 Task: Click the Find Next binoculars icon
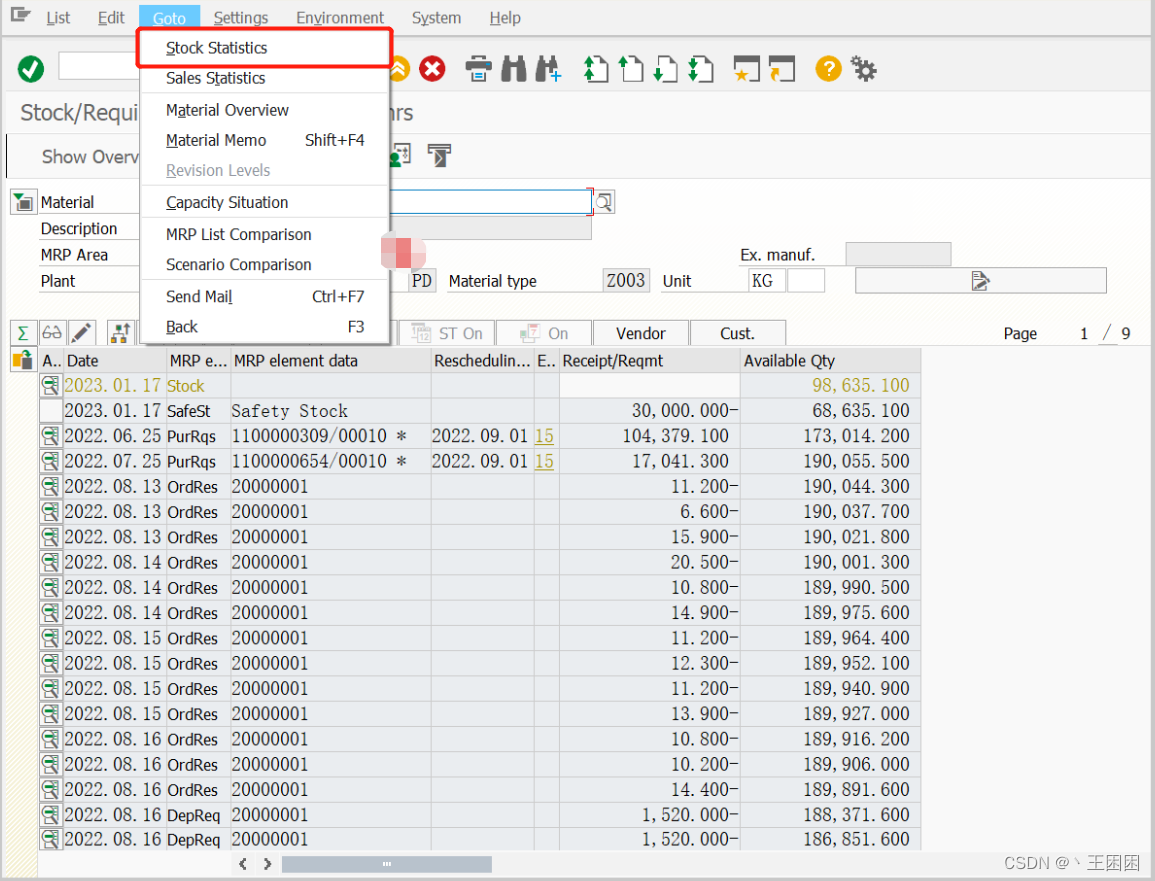coord(548,69)
